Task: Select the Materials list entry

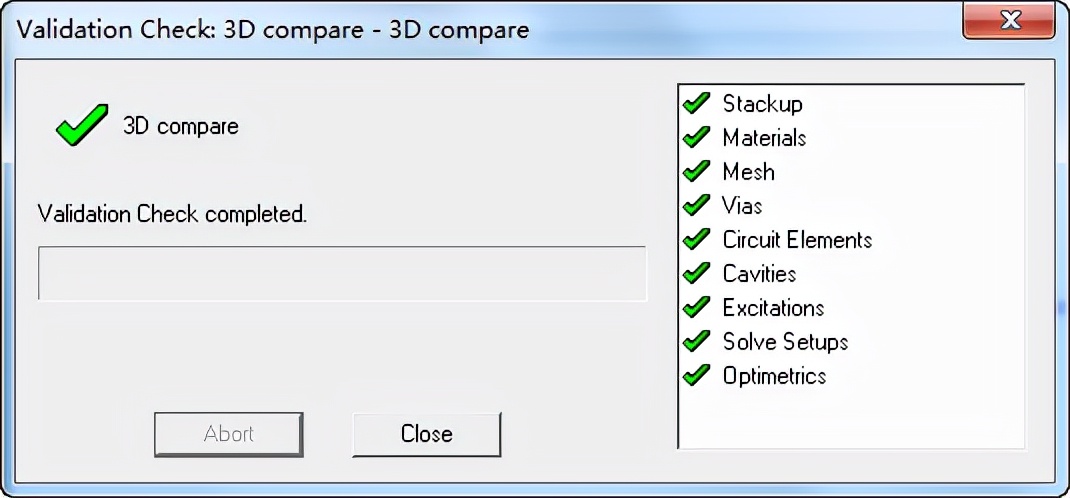Action: (x=764, y=137)
